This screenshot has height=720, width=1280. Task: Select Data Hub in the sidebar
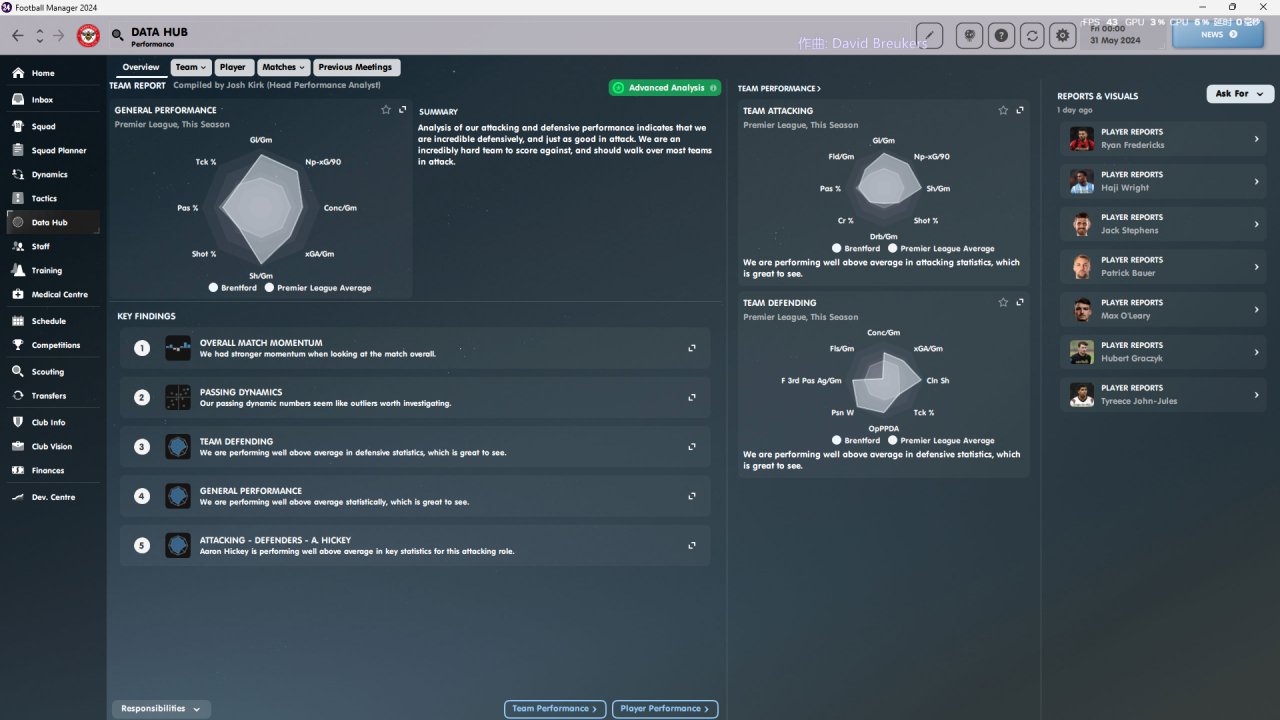pos(54,223)
